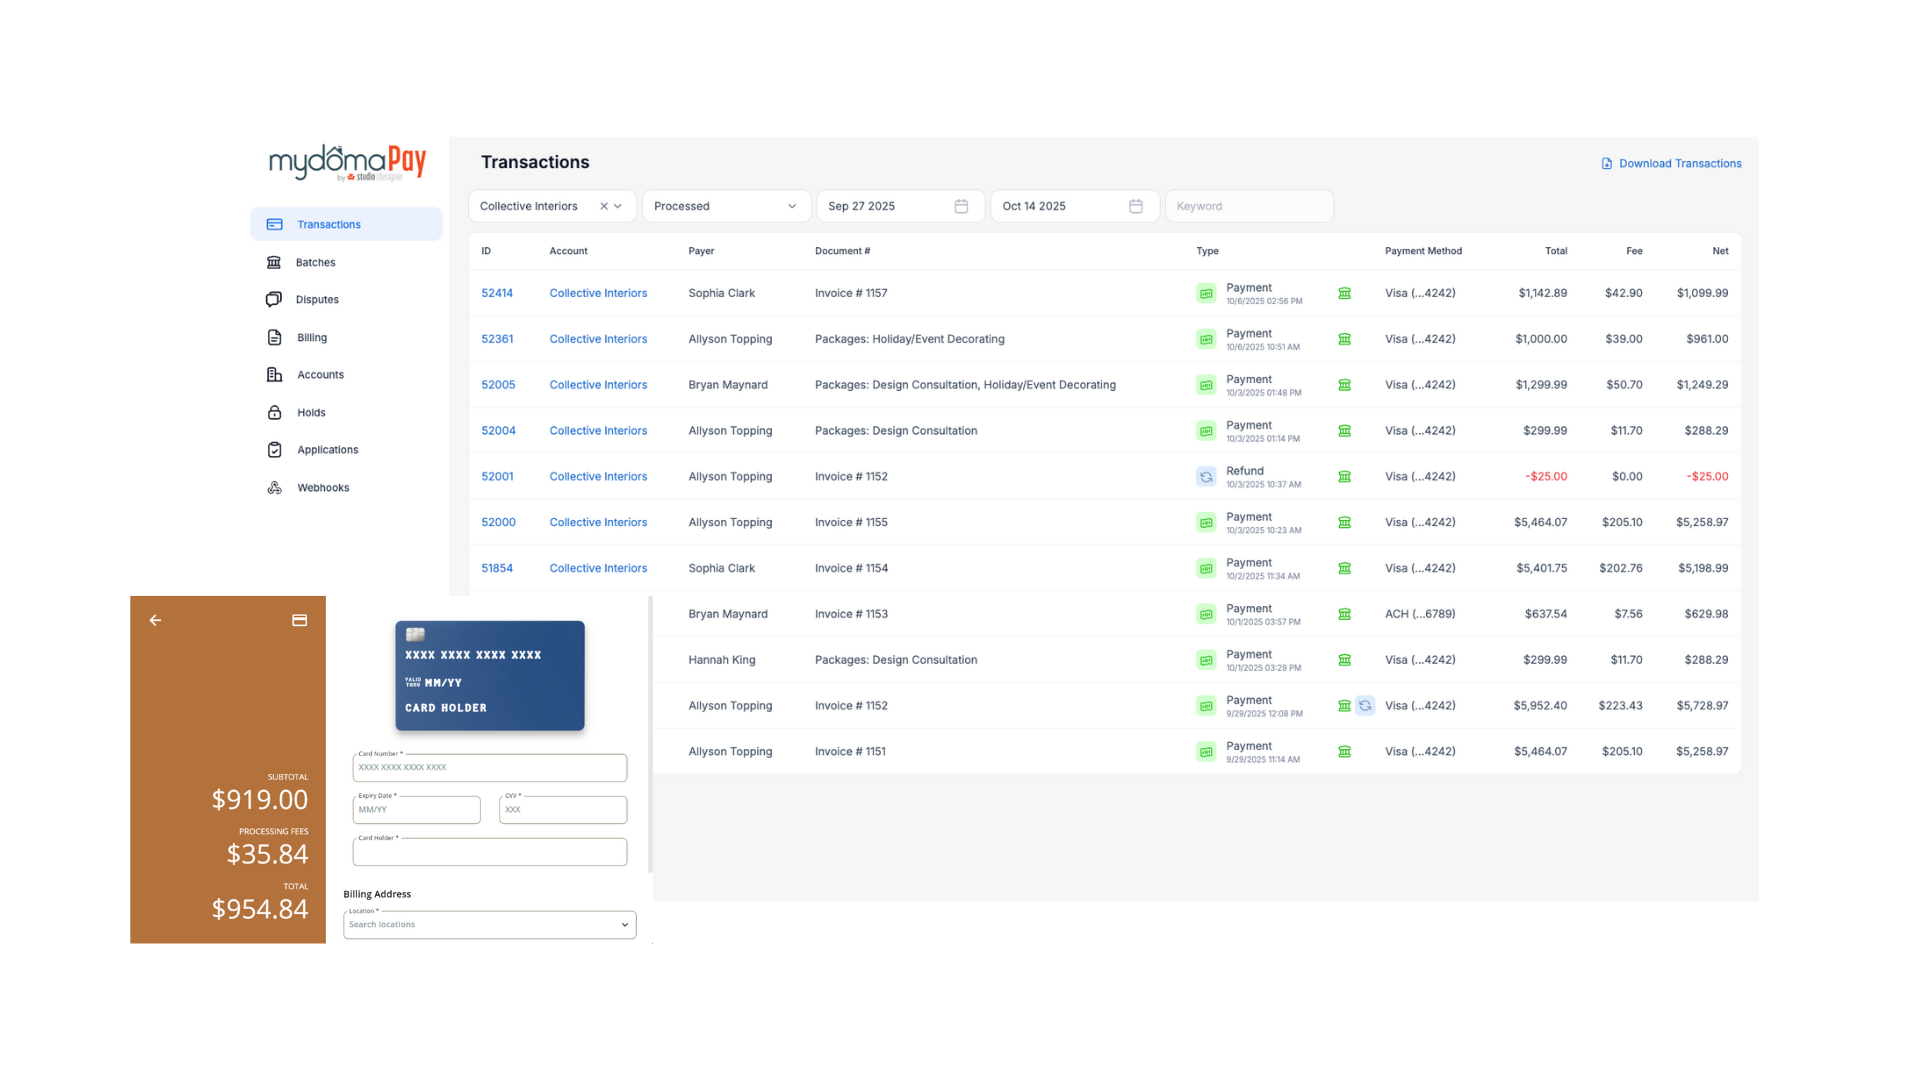
Task: Click the calendar icon for Sep 27 2025
Action: (961, 206)
